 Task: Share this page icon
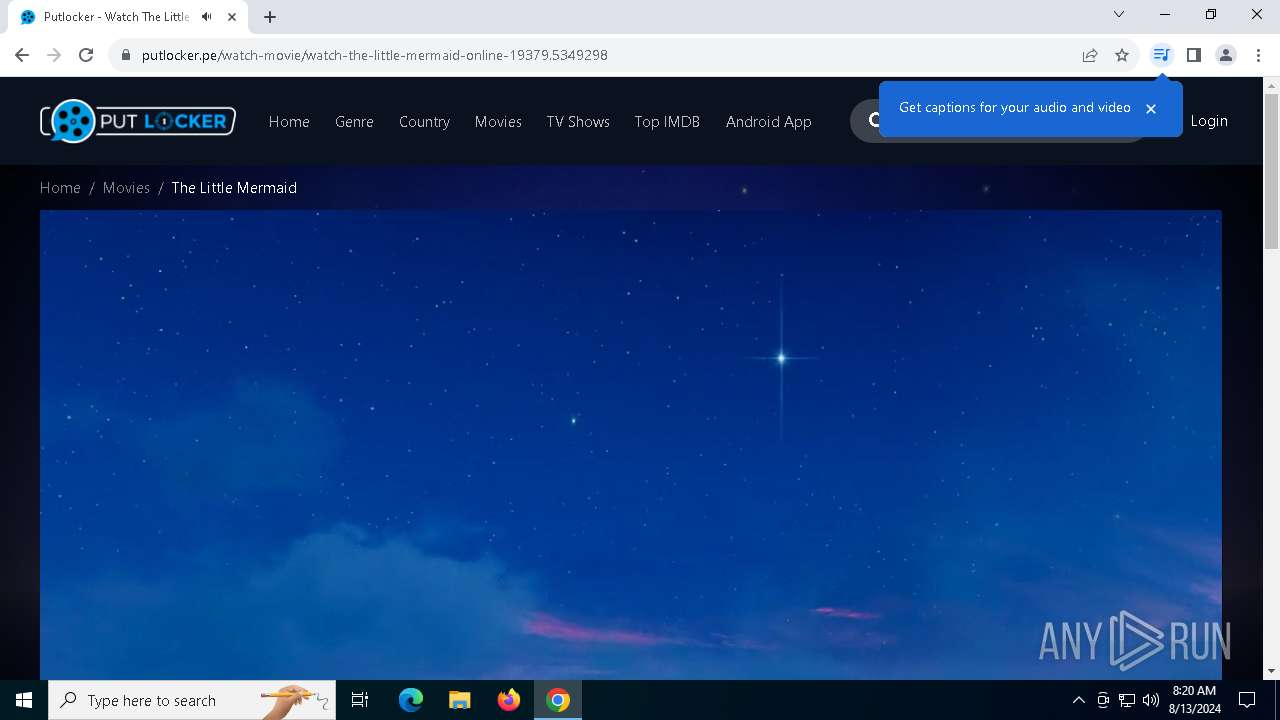point(1090,55)
